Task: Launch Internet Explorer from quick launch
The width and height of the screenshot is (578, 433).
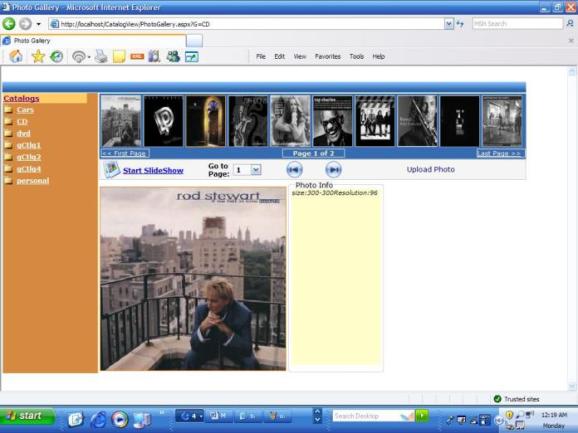Action: tap(98, 419)
